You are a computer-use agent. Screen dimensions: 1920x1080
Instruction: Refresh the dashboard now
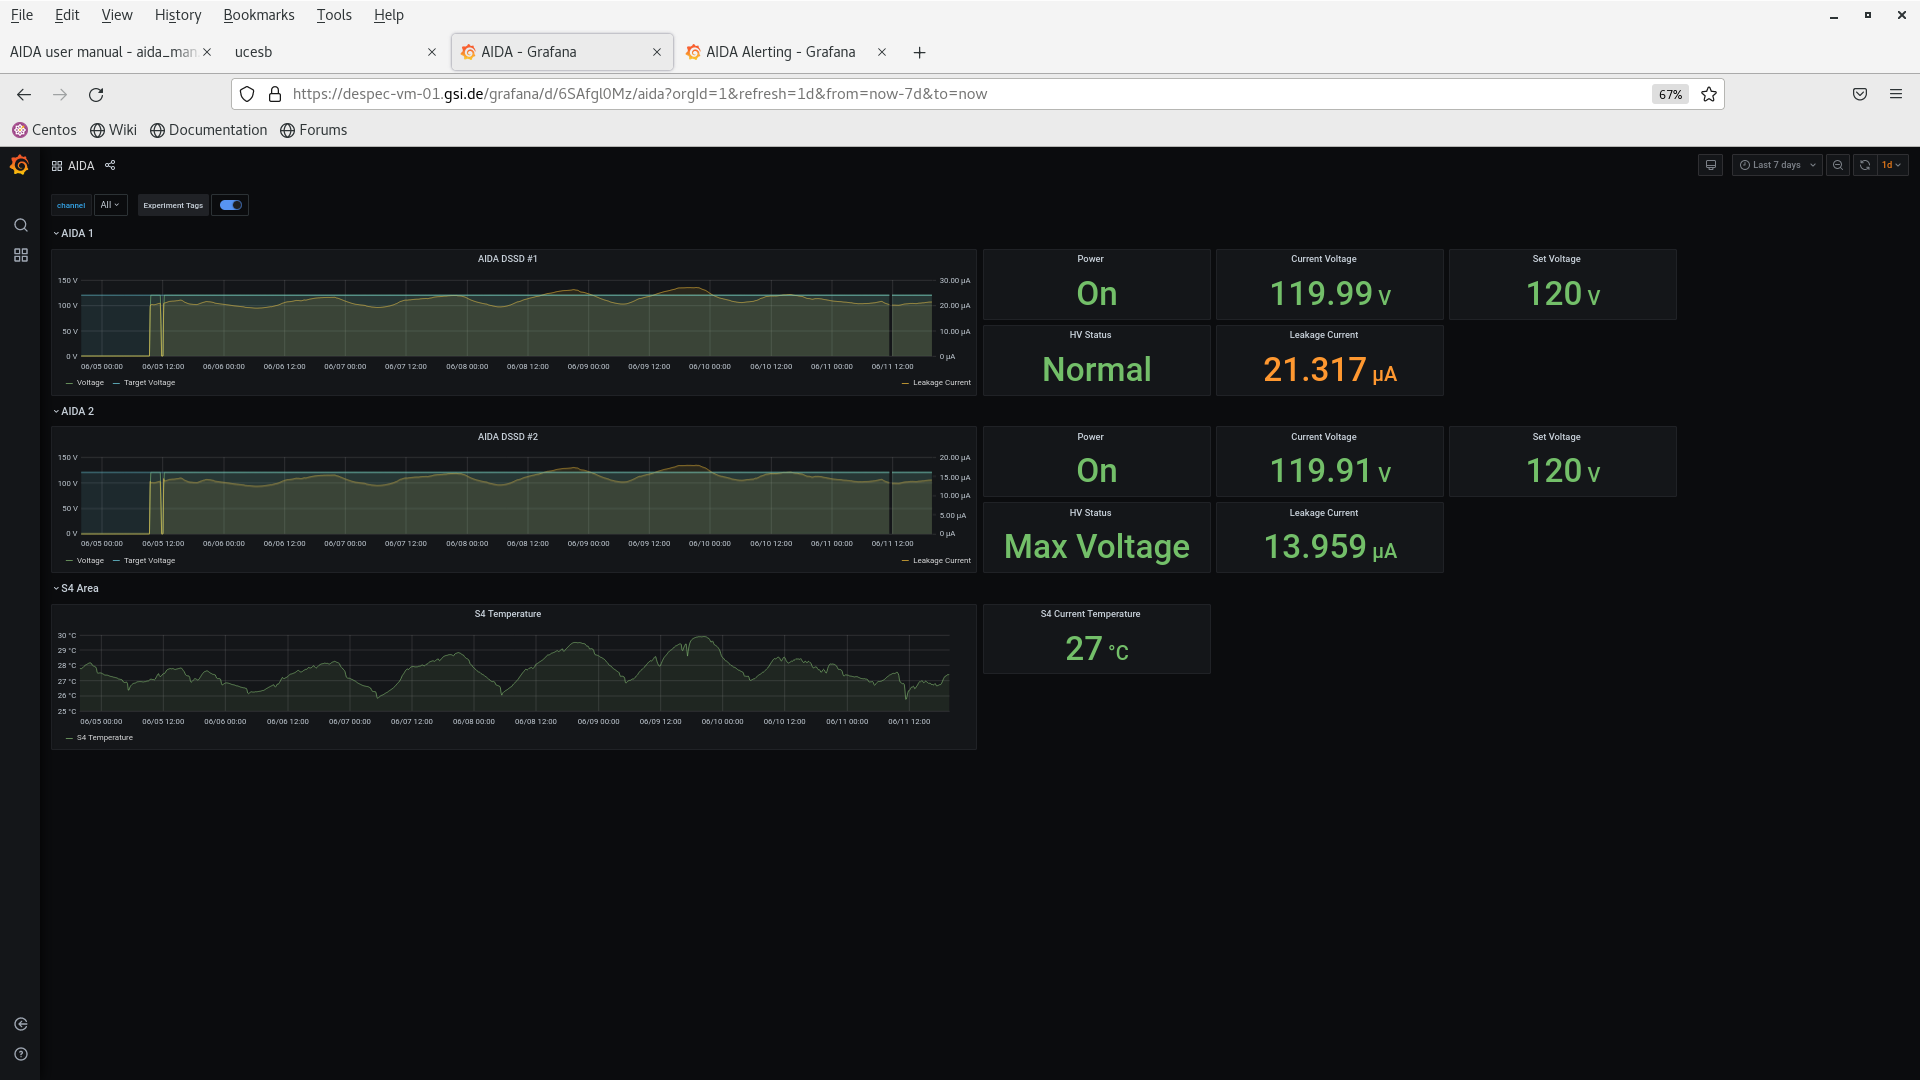point(1865,165)
